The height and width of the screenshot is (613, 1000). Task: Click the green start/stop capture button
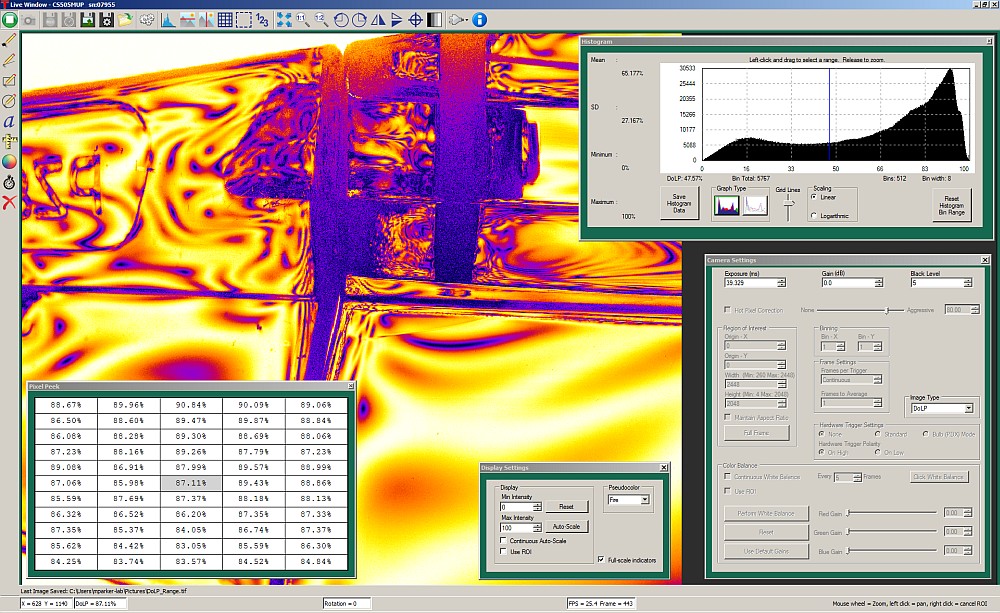pyautogui.click(x=10, y=19)
